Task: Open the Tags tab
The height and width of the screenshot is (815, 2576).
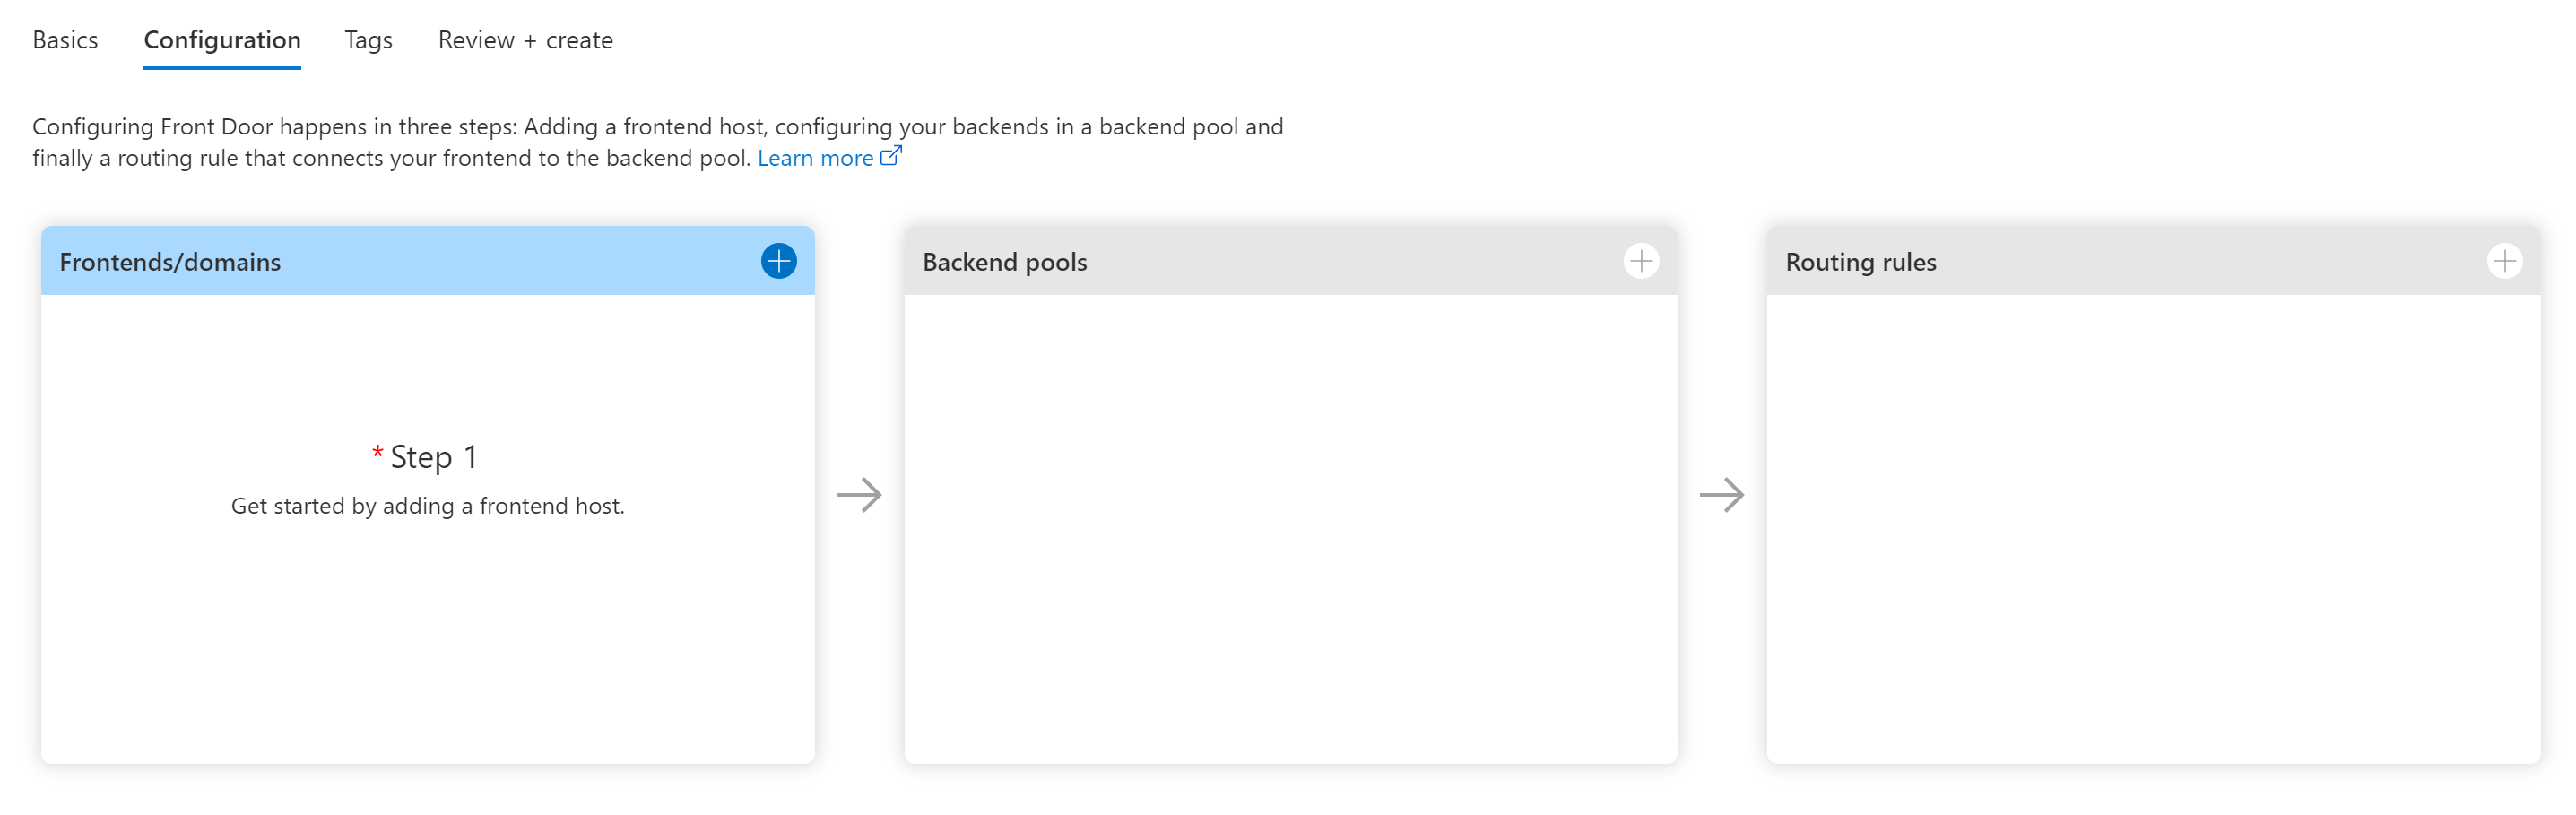Action: pos(368,40)
